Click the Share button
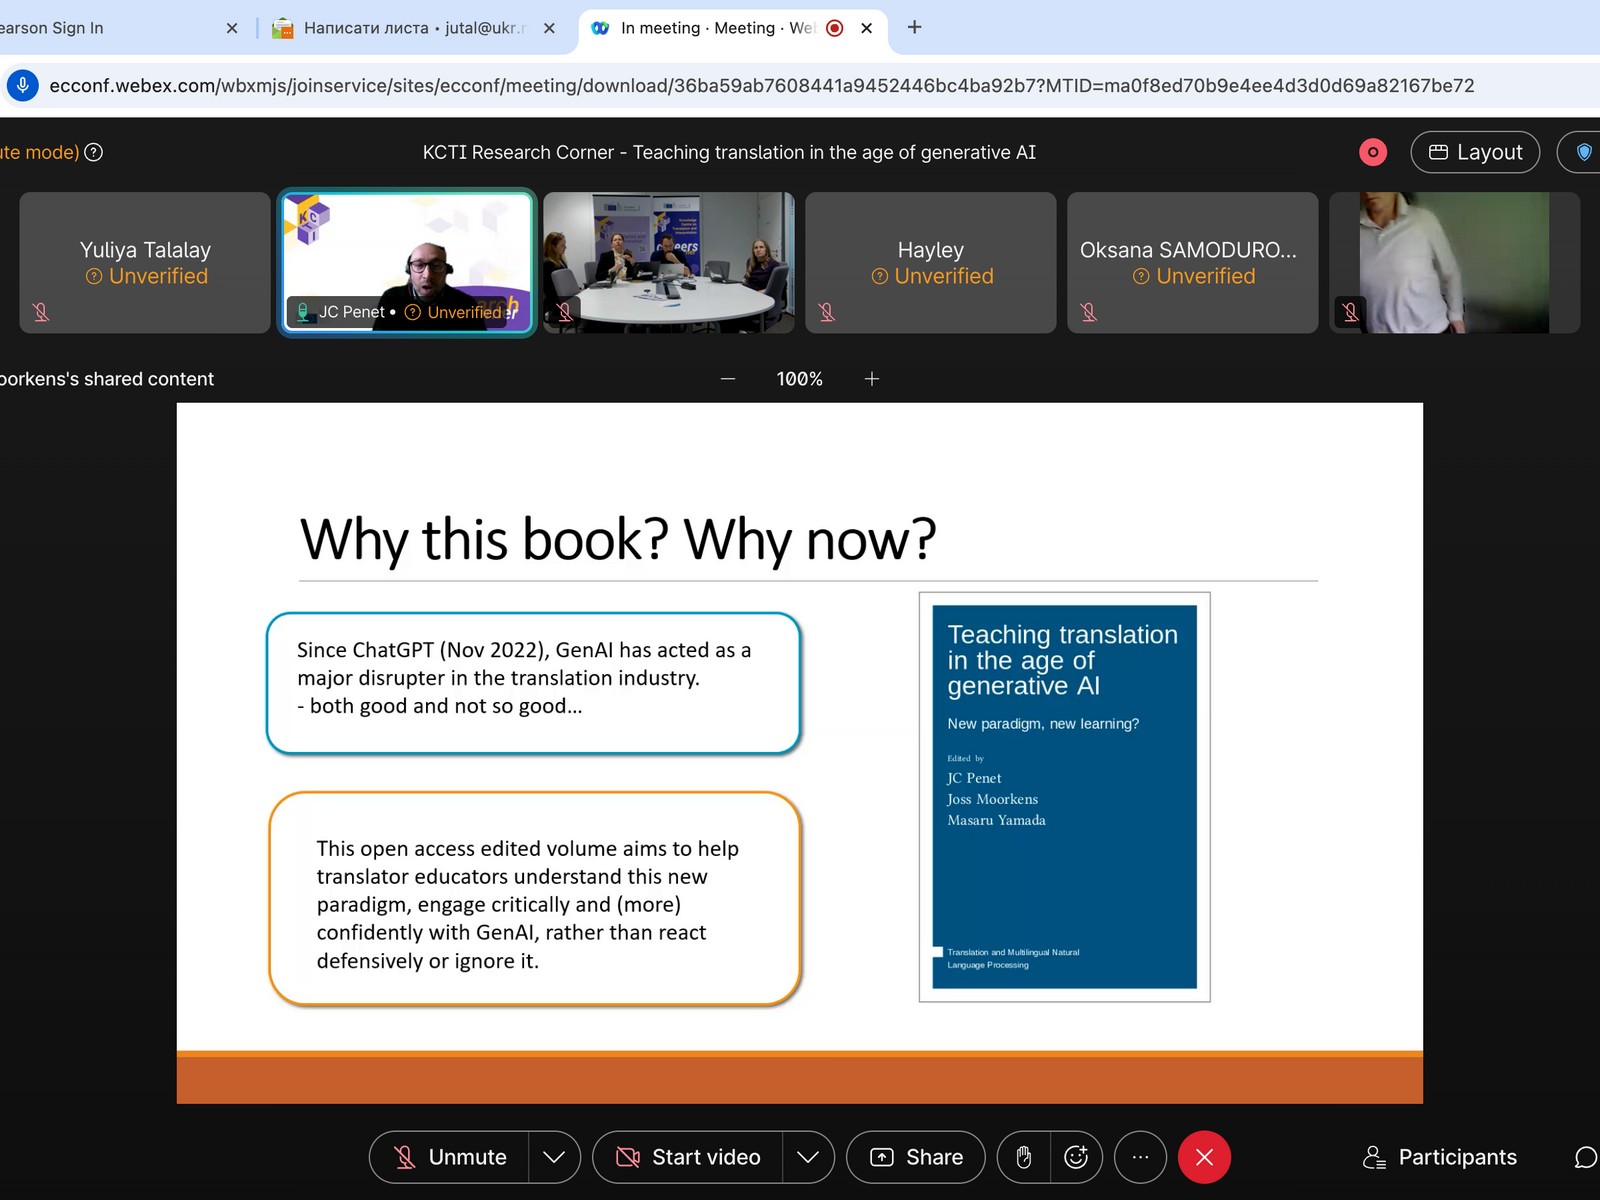Viewport: 1600px width, 1200px height. (x=916, y=1157)
